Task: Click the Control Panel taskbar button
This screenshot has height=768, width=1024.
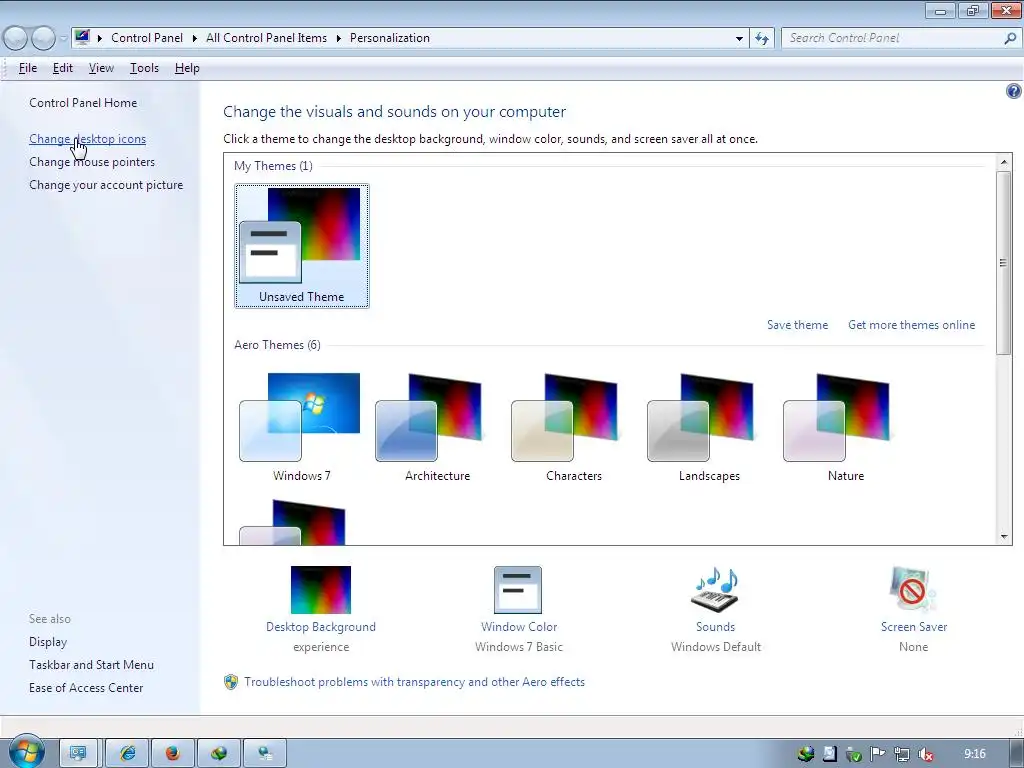Action: click(78, 754)
